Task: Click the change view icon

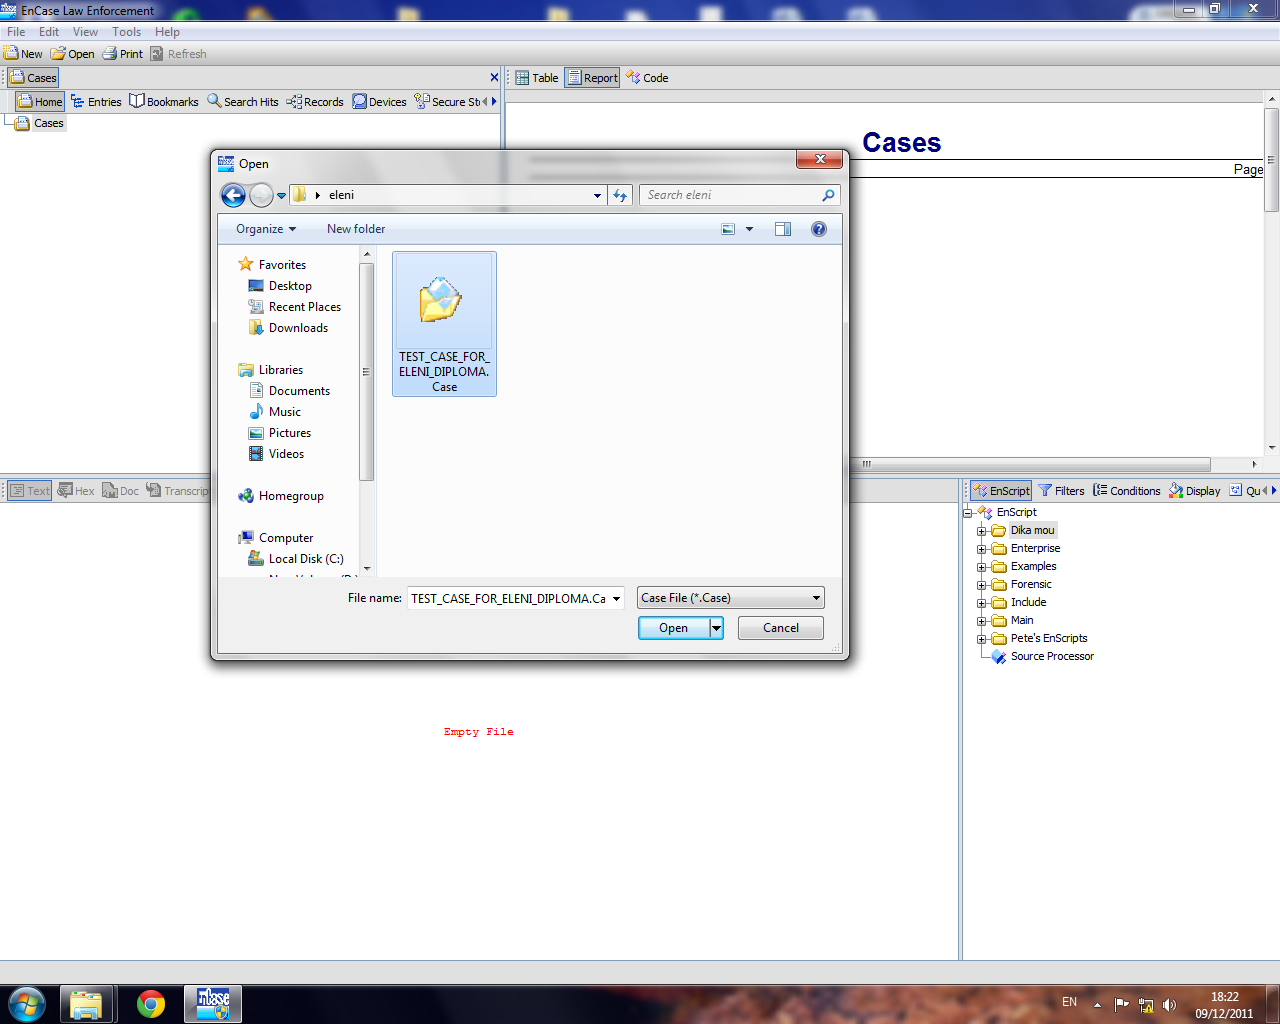Action: click(x=728, y=229)
